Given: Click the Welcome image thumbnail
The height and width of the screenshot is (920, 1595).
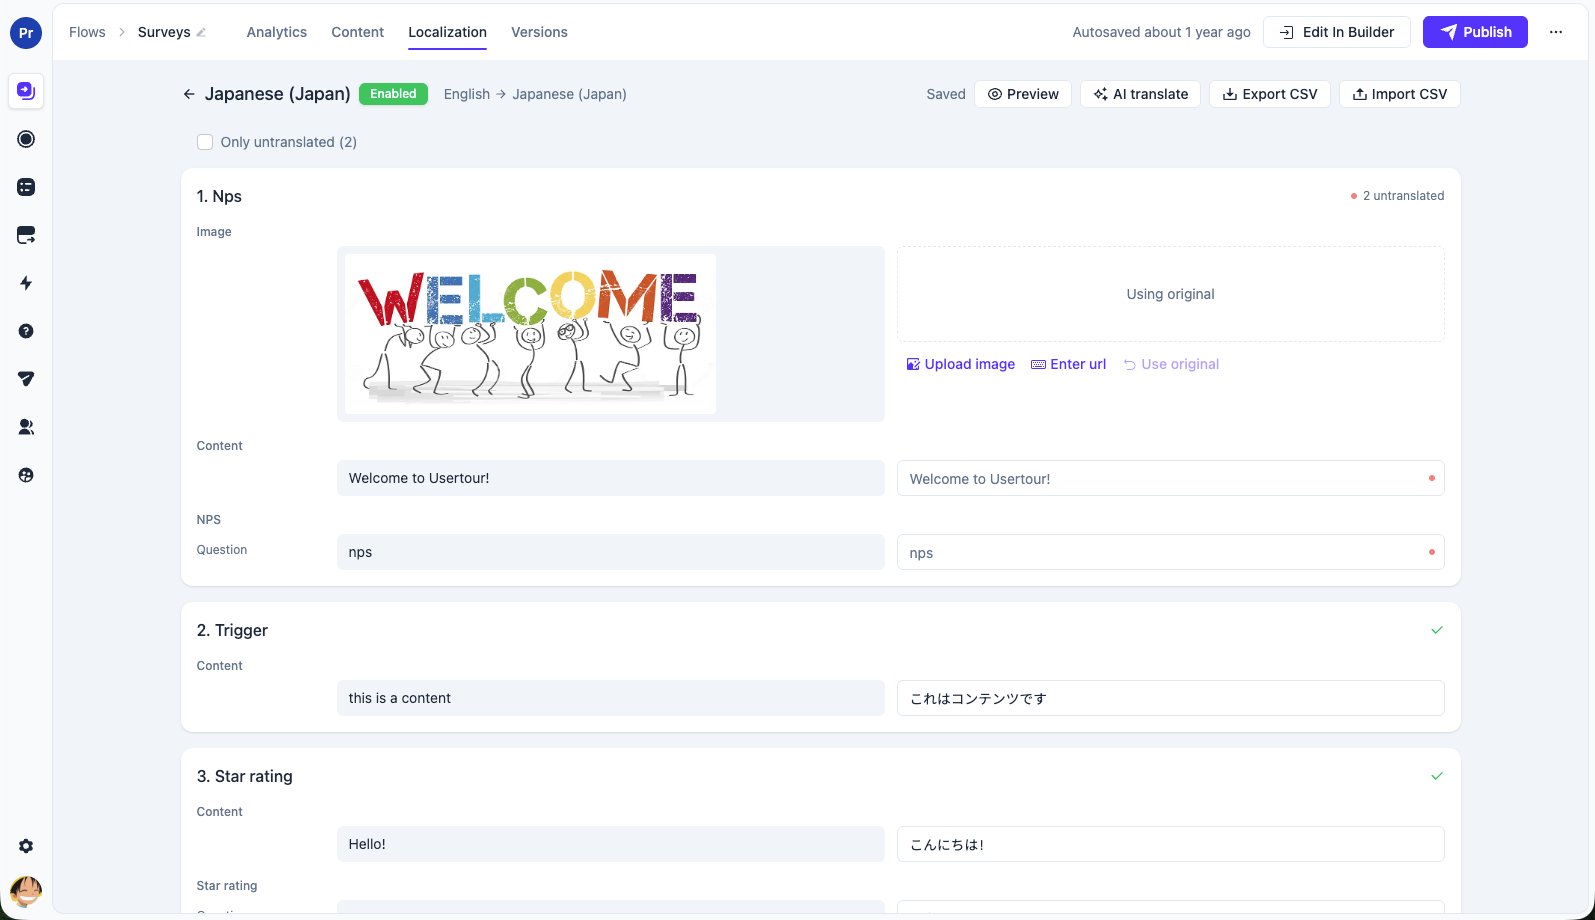Looking at the screenshot, I should (x=530, y=334).
